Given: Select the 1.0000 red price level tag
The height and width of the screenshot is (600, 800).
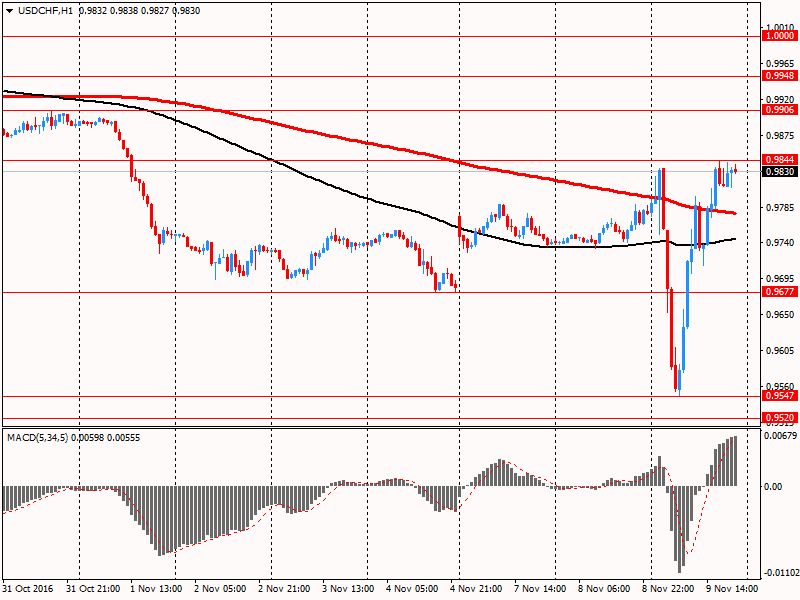Looking at the screenshot, I should pos(779,36).
